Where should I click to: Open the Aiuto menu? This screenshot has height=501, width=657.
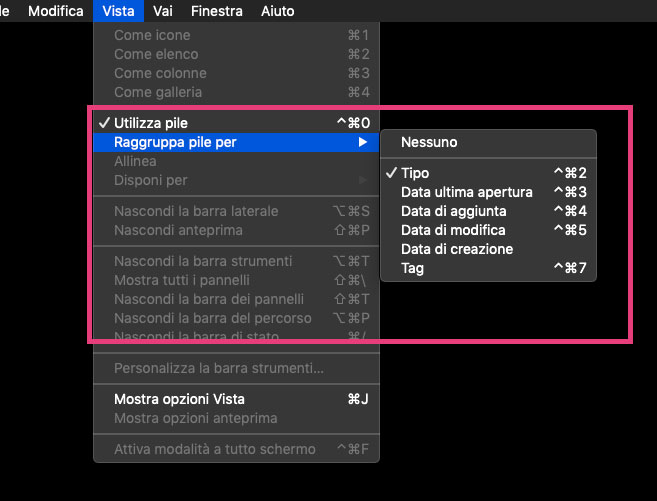tap(277, 11)
